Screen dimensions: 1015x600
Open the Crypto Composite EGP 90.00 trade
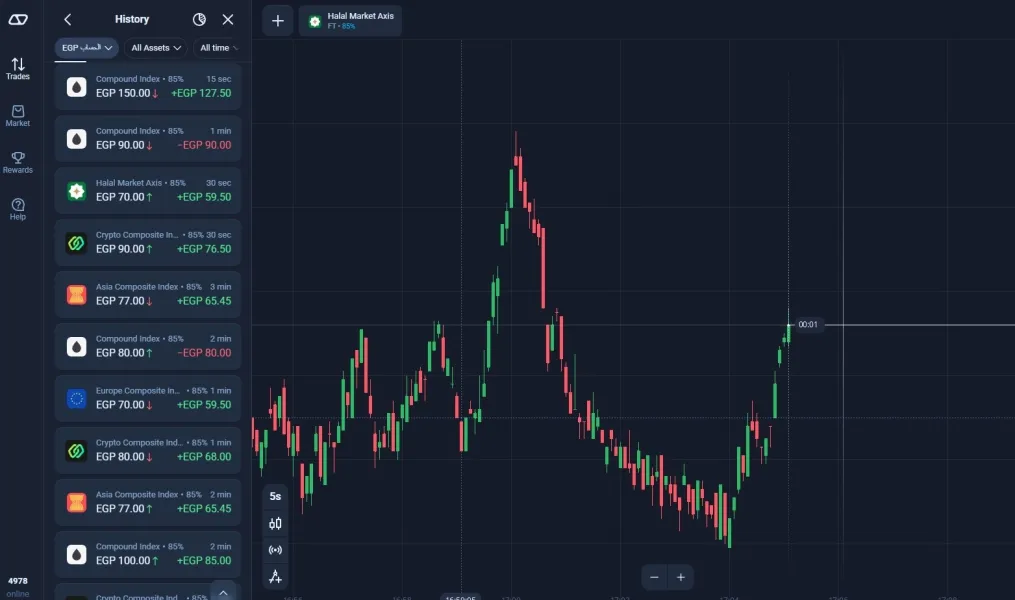pos(148,242)
